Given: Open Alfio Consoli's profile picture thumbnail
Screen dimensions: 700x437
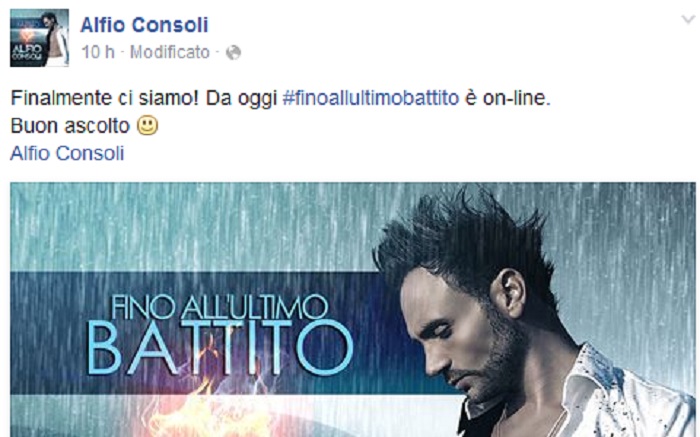Looking at the screenshot, I should (x=39, y=38).
